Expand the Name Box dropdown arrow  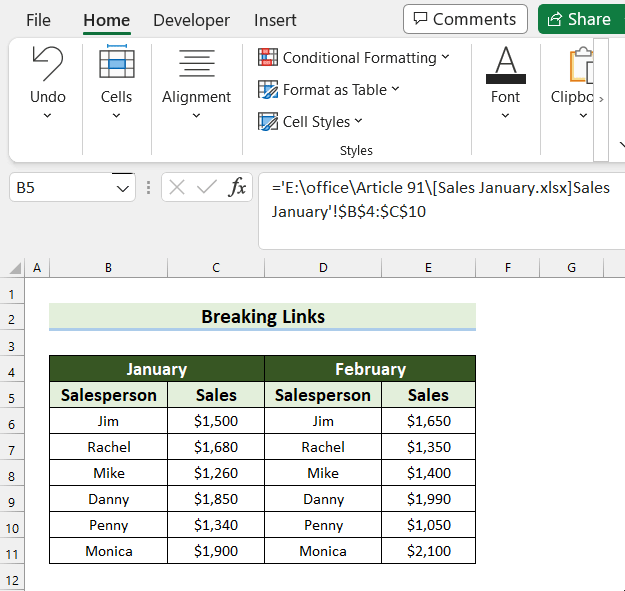coord(123,188)
